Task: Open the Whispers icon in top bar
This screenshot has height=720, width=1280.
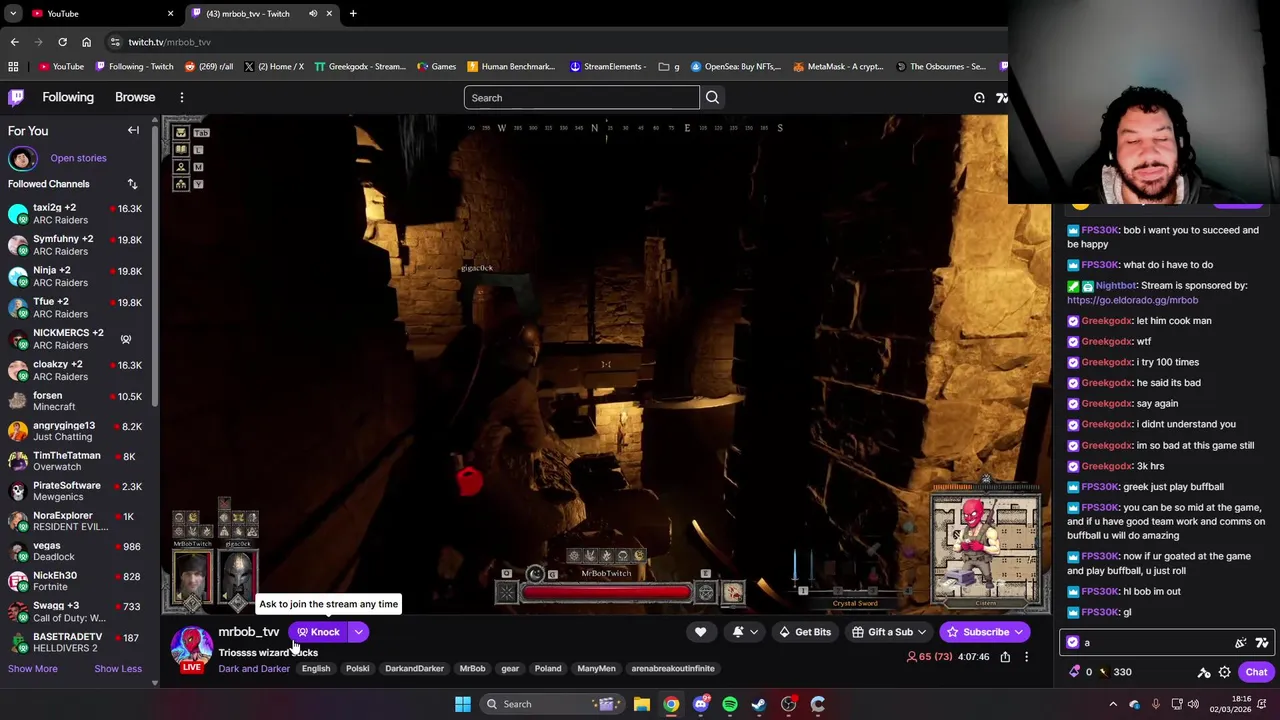Action: (x=979, y=98)
